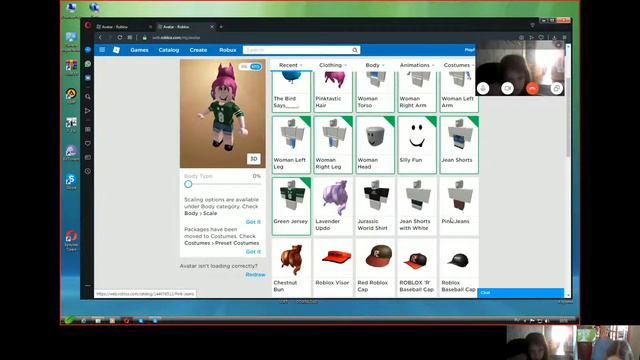Hang up the video call
The width and height of the screenshot is (640, 360).
tap(532, 88)
